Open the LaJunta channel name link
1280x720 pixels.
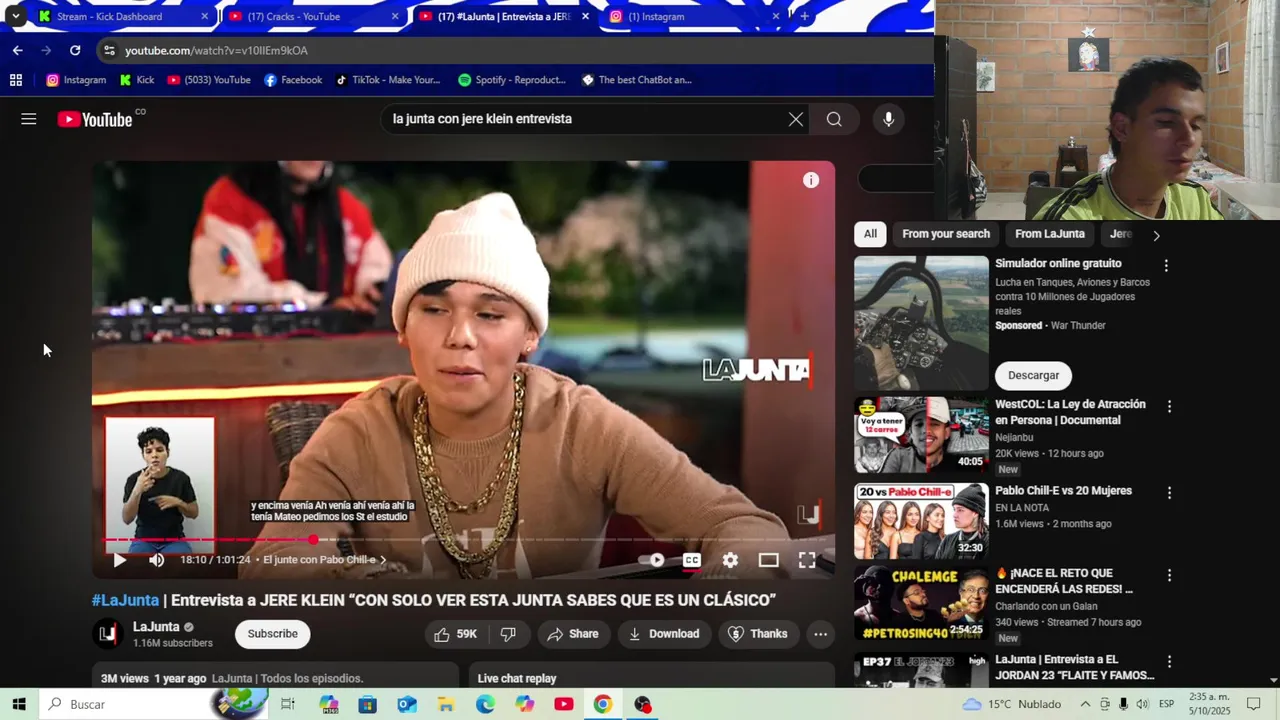pos(156,627)
